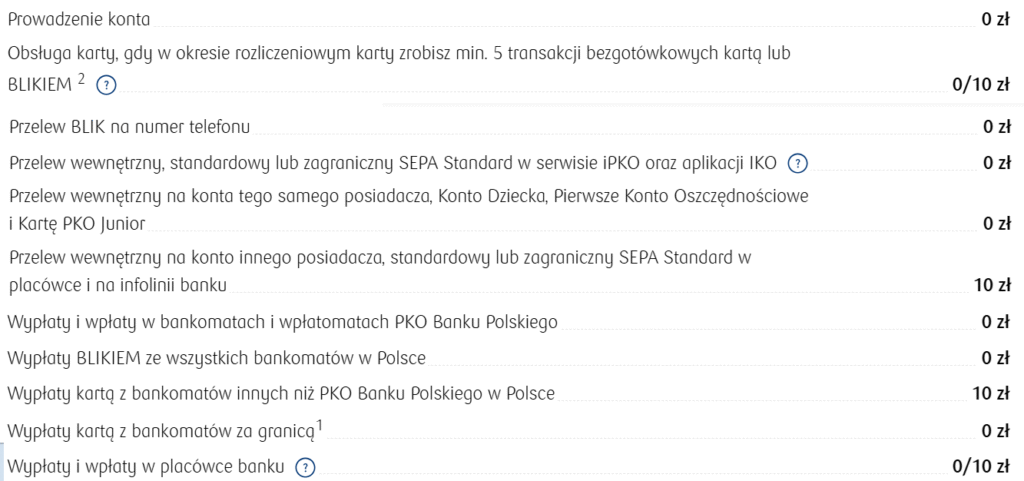Click 'Wypłaty kartą z bankomatów innych' row
This screenshot has height=481, width=1024.
tap(281, 392)
